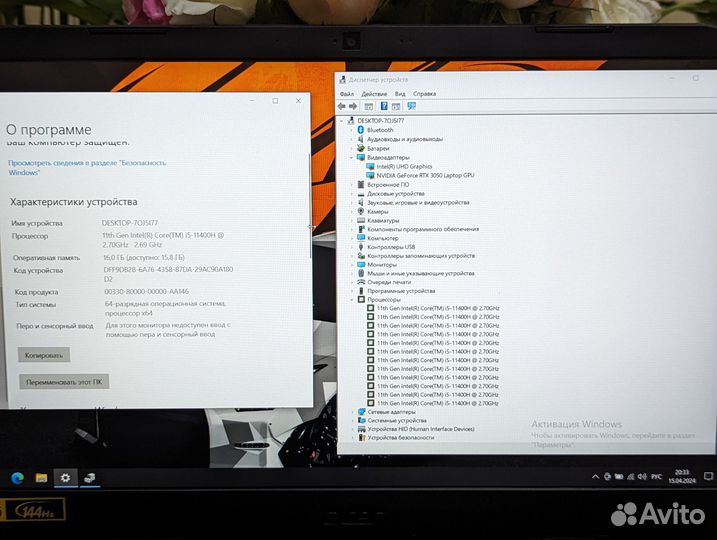Screen dimensions: 717x540
Task: Switch to Device Manager taskbar icon
Action: point(90,478)
